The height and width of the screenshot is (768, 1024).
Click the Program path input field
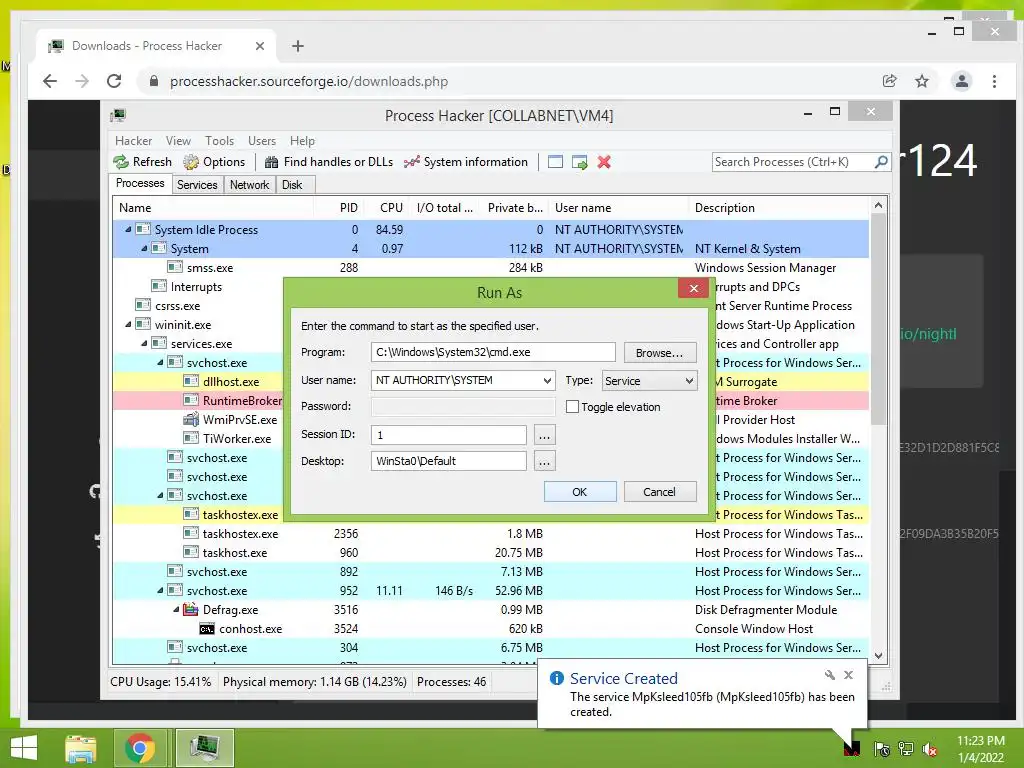(493, 352)
